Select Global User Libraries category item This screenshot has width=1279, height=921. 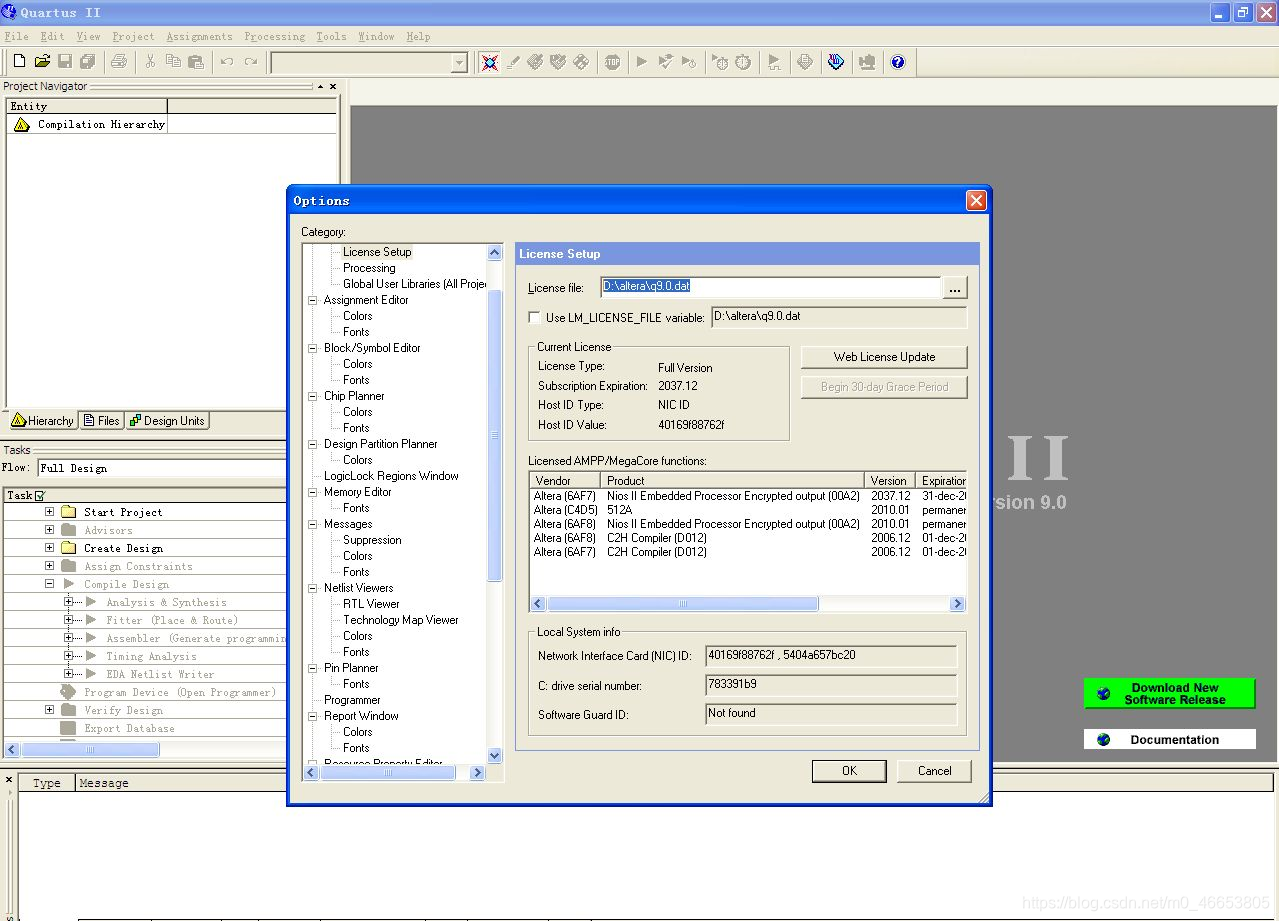pyautogui.click(x=414, y=284)
